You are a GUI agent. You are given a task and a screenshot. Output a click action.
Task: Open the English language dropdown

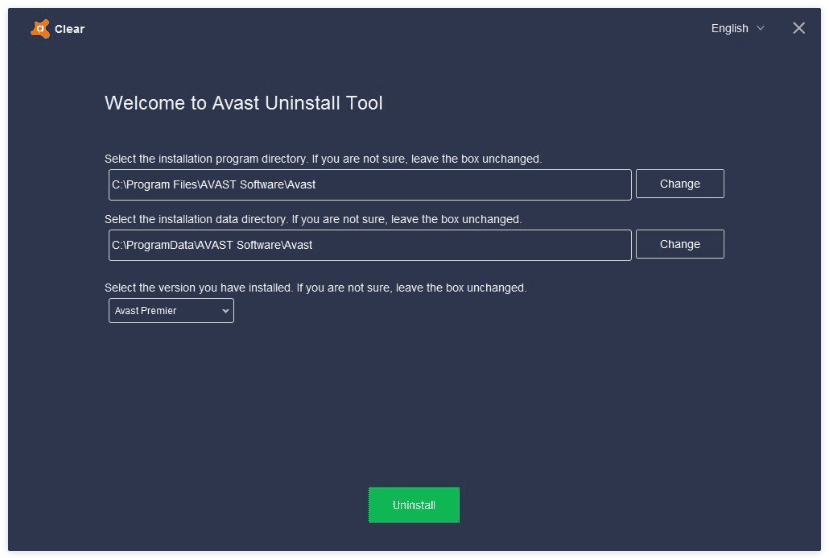(x=737, y=28)
